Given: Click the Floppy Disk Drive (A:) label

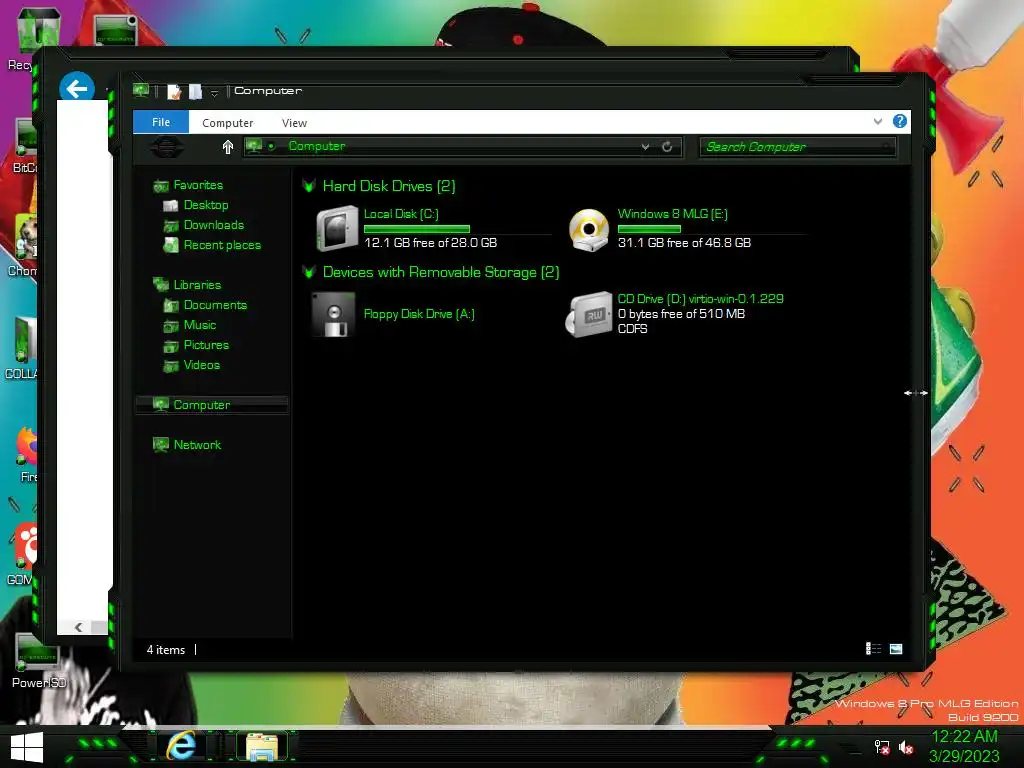Looking at the screenshot, I should [x=419, y=314].
